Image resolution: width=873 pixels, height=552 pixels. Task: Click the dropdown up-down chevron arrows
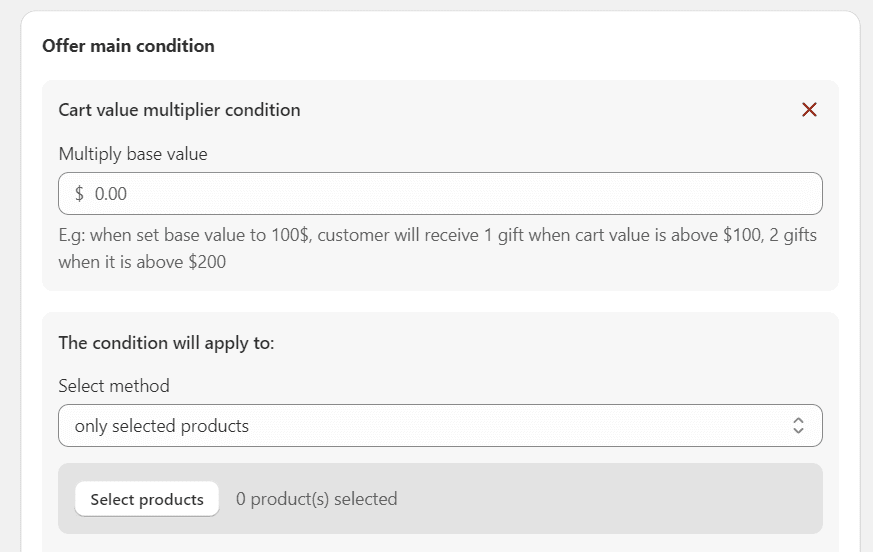798,426
